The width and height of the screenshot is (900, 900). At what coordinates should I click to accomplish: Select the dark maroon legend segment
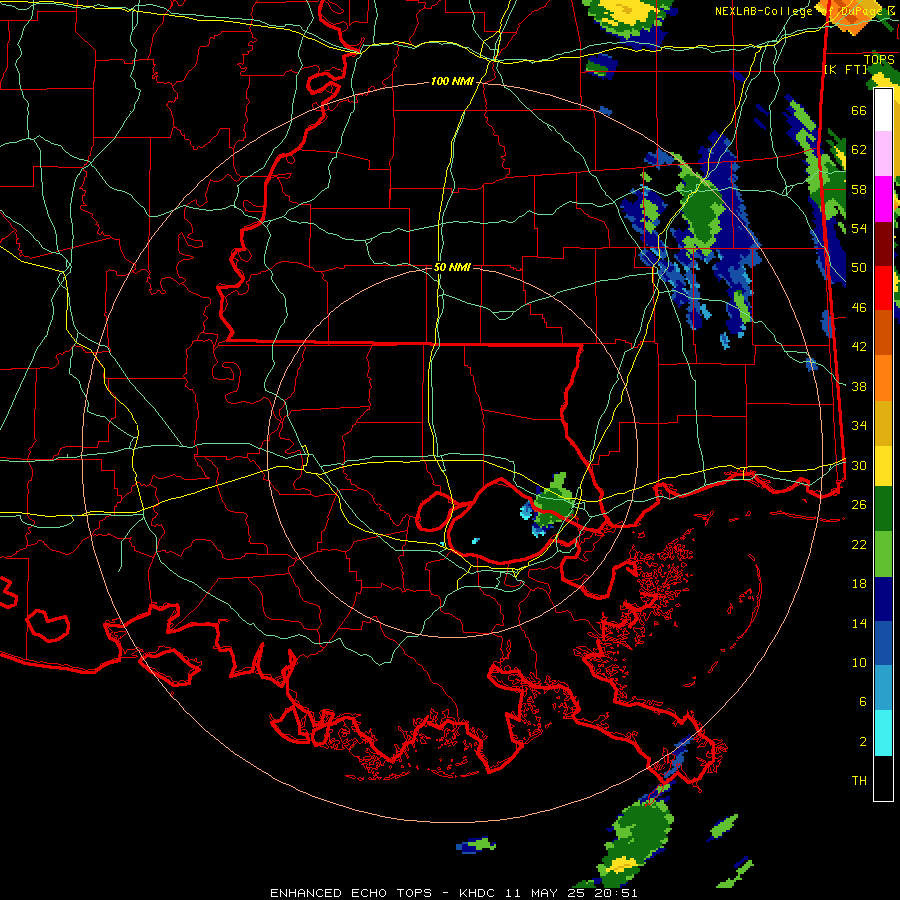883,243
